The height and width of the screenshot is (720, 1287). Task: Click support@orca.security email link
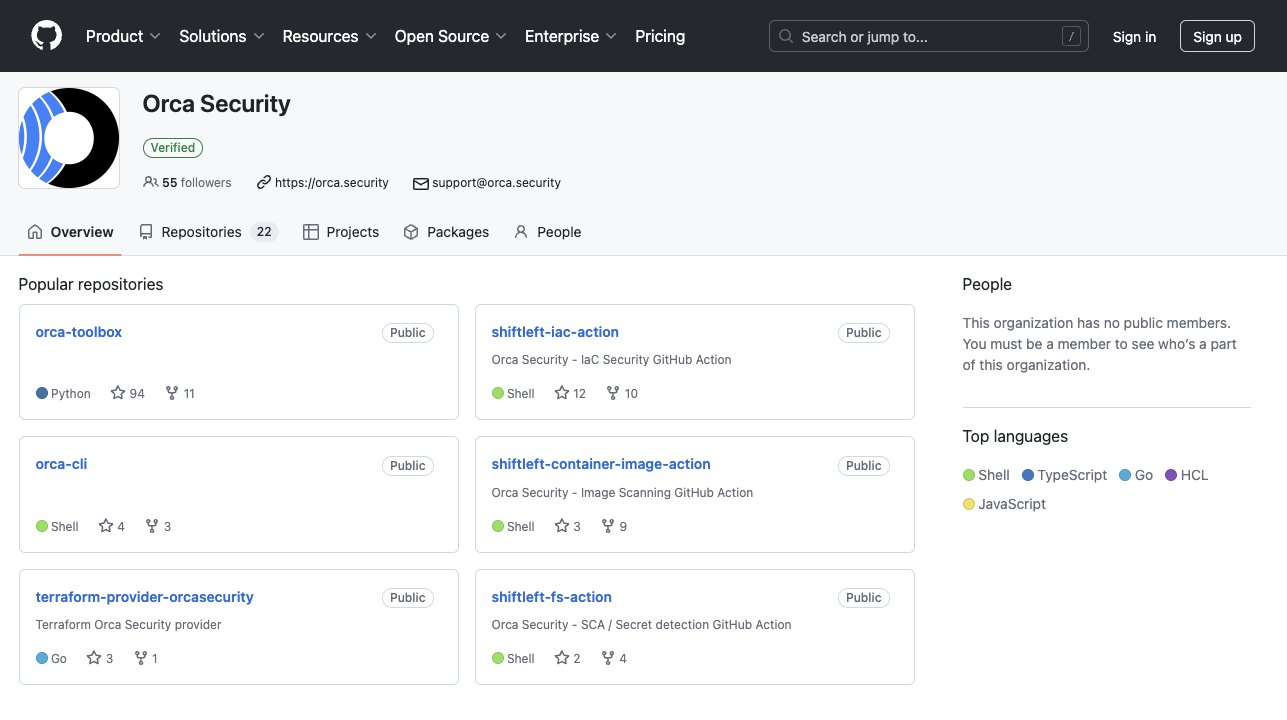coord(496,183)
